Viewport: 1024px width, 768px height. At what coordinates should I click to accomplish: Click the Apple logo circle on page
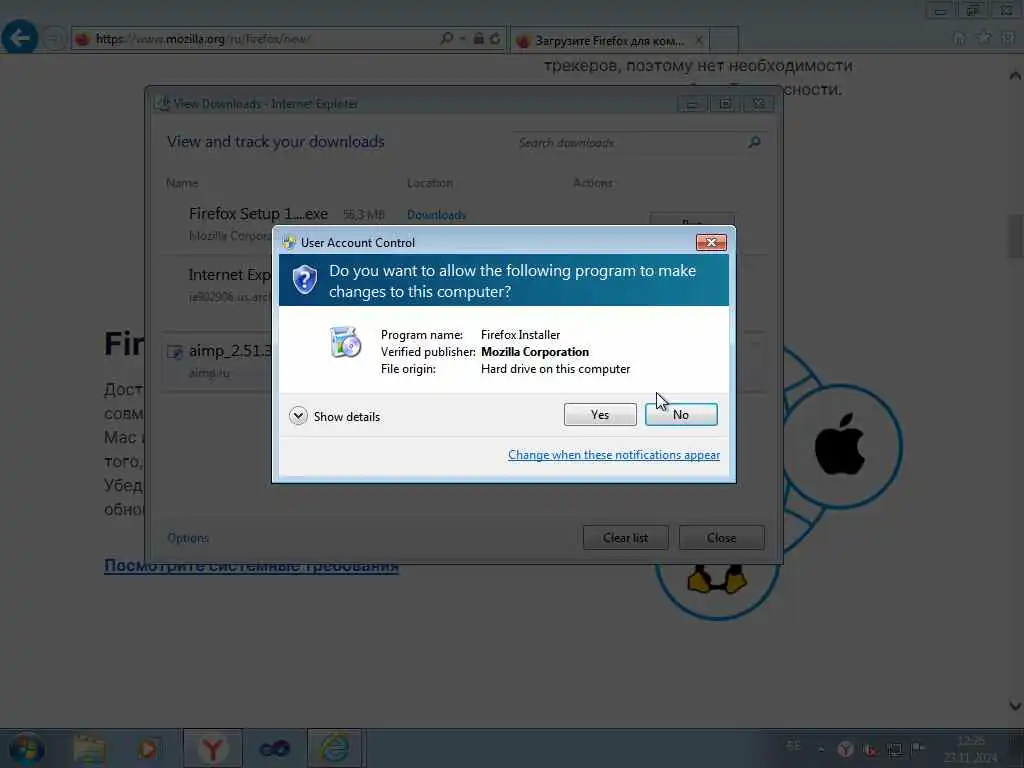click(x=840, y=445)
